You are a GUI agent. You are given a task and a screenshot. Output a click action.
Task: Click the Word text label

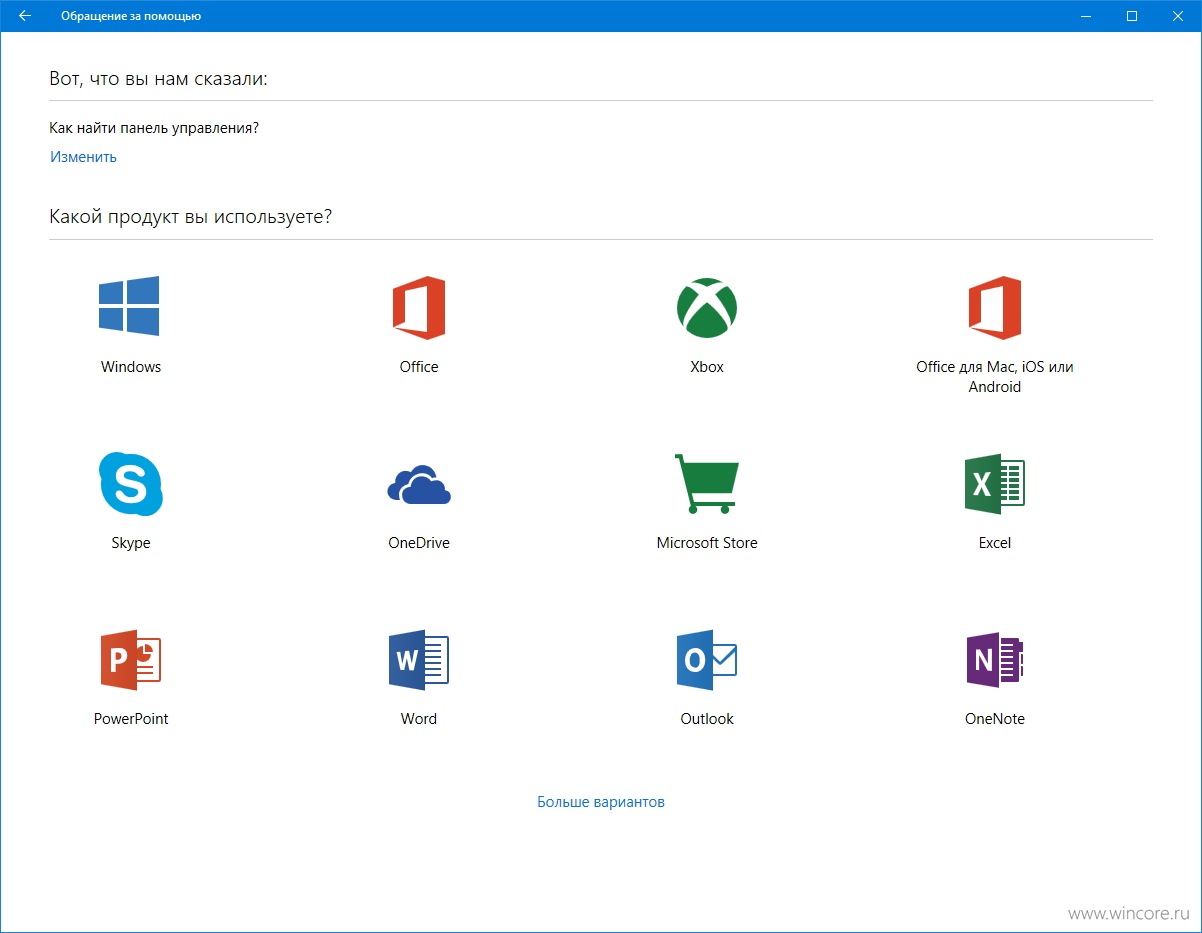tap(419, 719)
